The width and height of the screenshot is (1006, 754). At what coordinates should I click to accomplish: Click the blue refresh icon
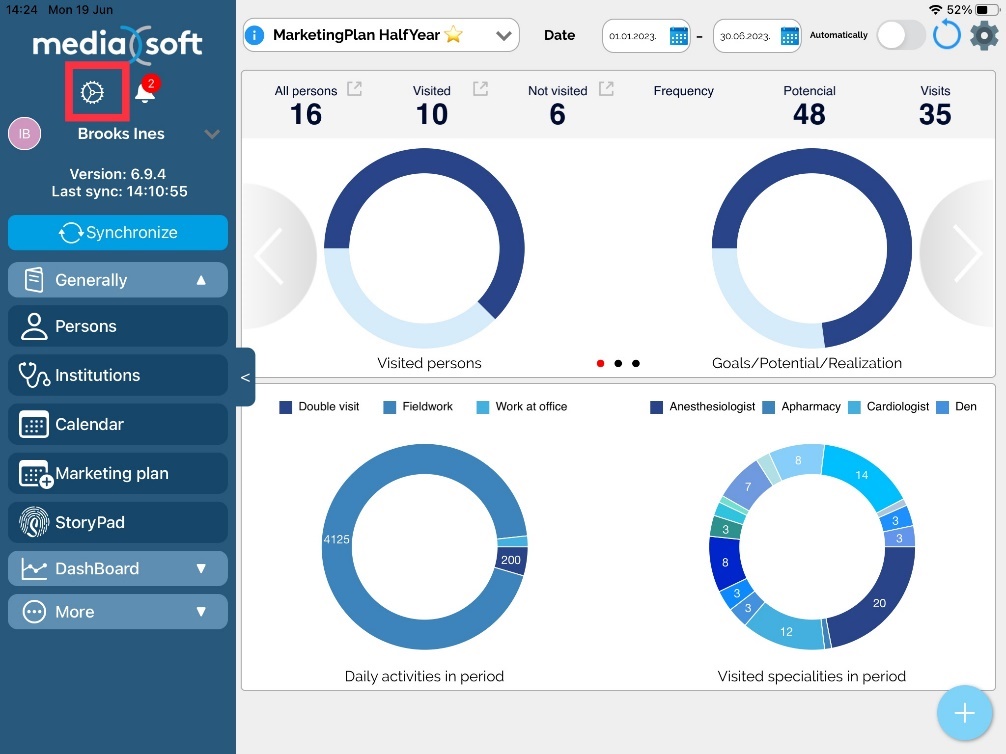pos(946,35)
